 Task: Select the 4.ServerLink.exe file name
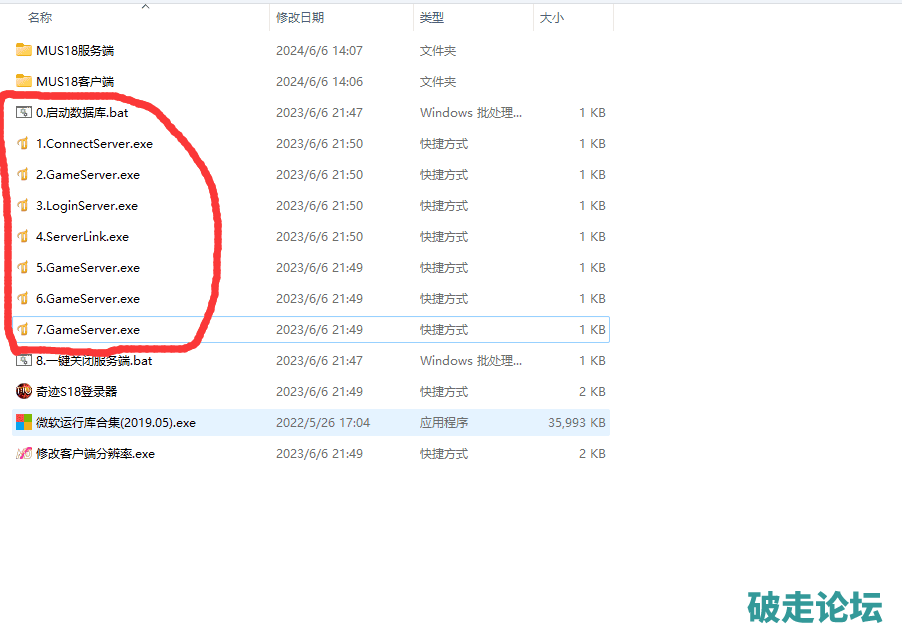pyautogui.click(x=82, y=237)
